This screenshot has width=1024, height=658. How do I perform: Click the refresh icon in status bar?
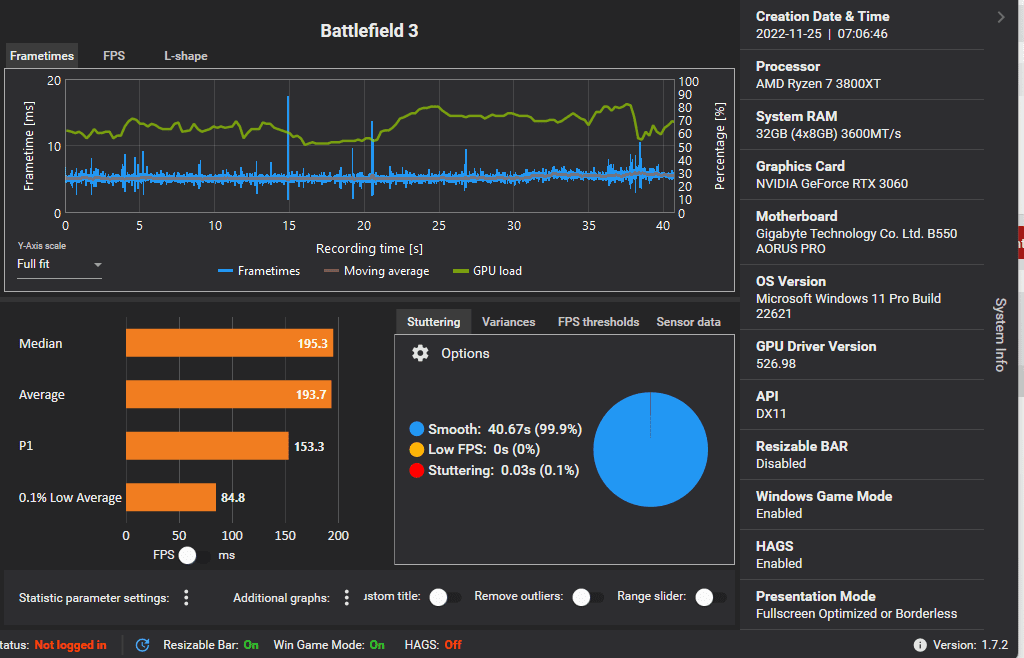pyautogui.click(x=142, y=645)
